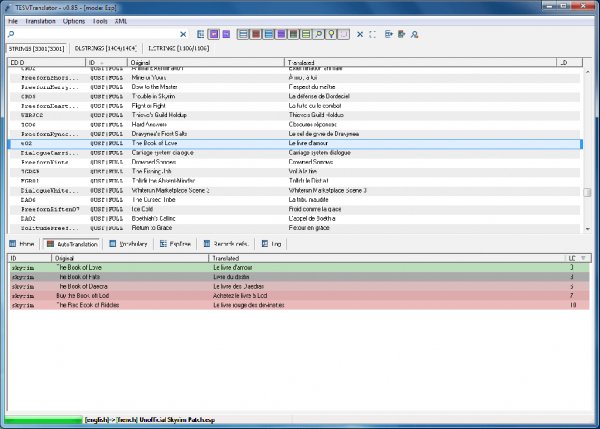600x429 pixels.
Task: Click the Vocabulary tab icon
Action: [x=112, y=244]
